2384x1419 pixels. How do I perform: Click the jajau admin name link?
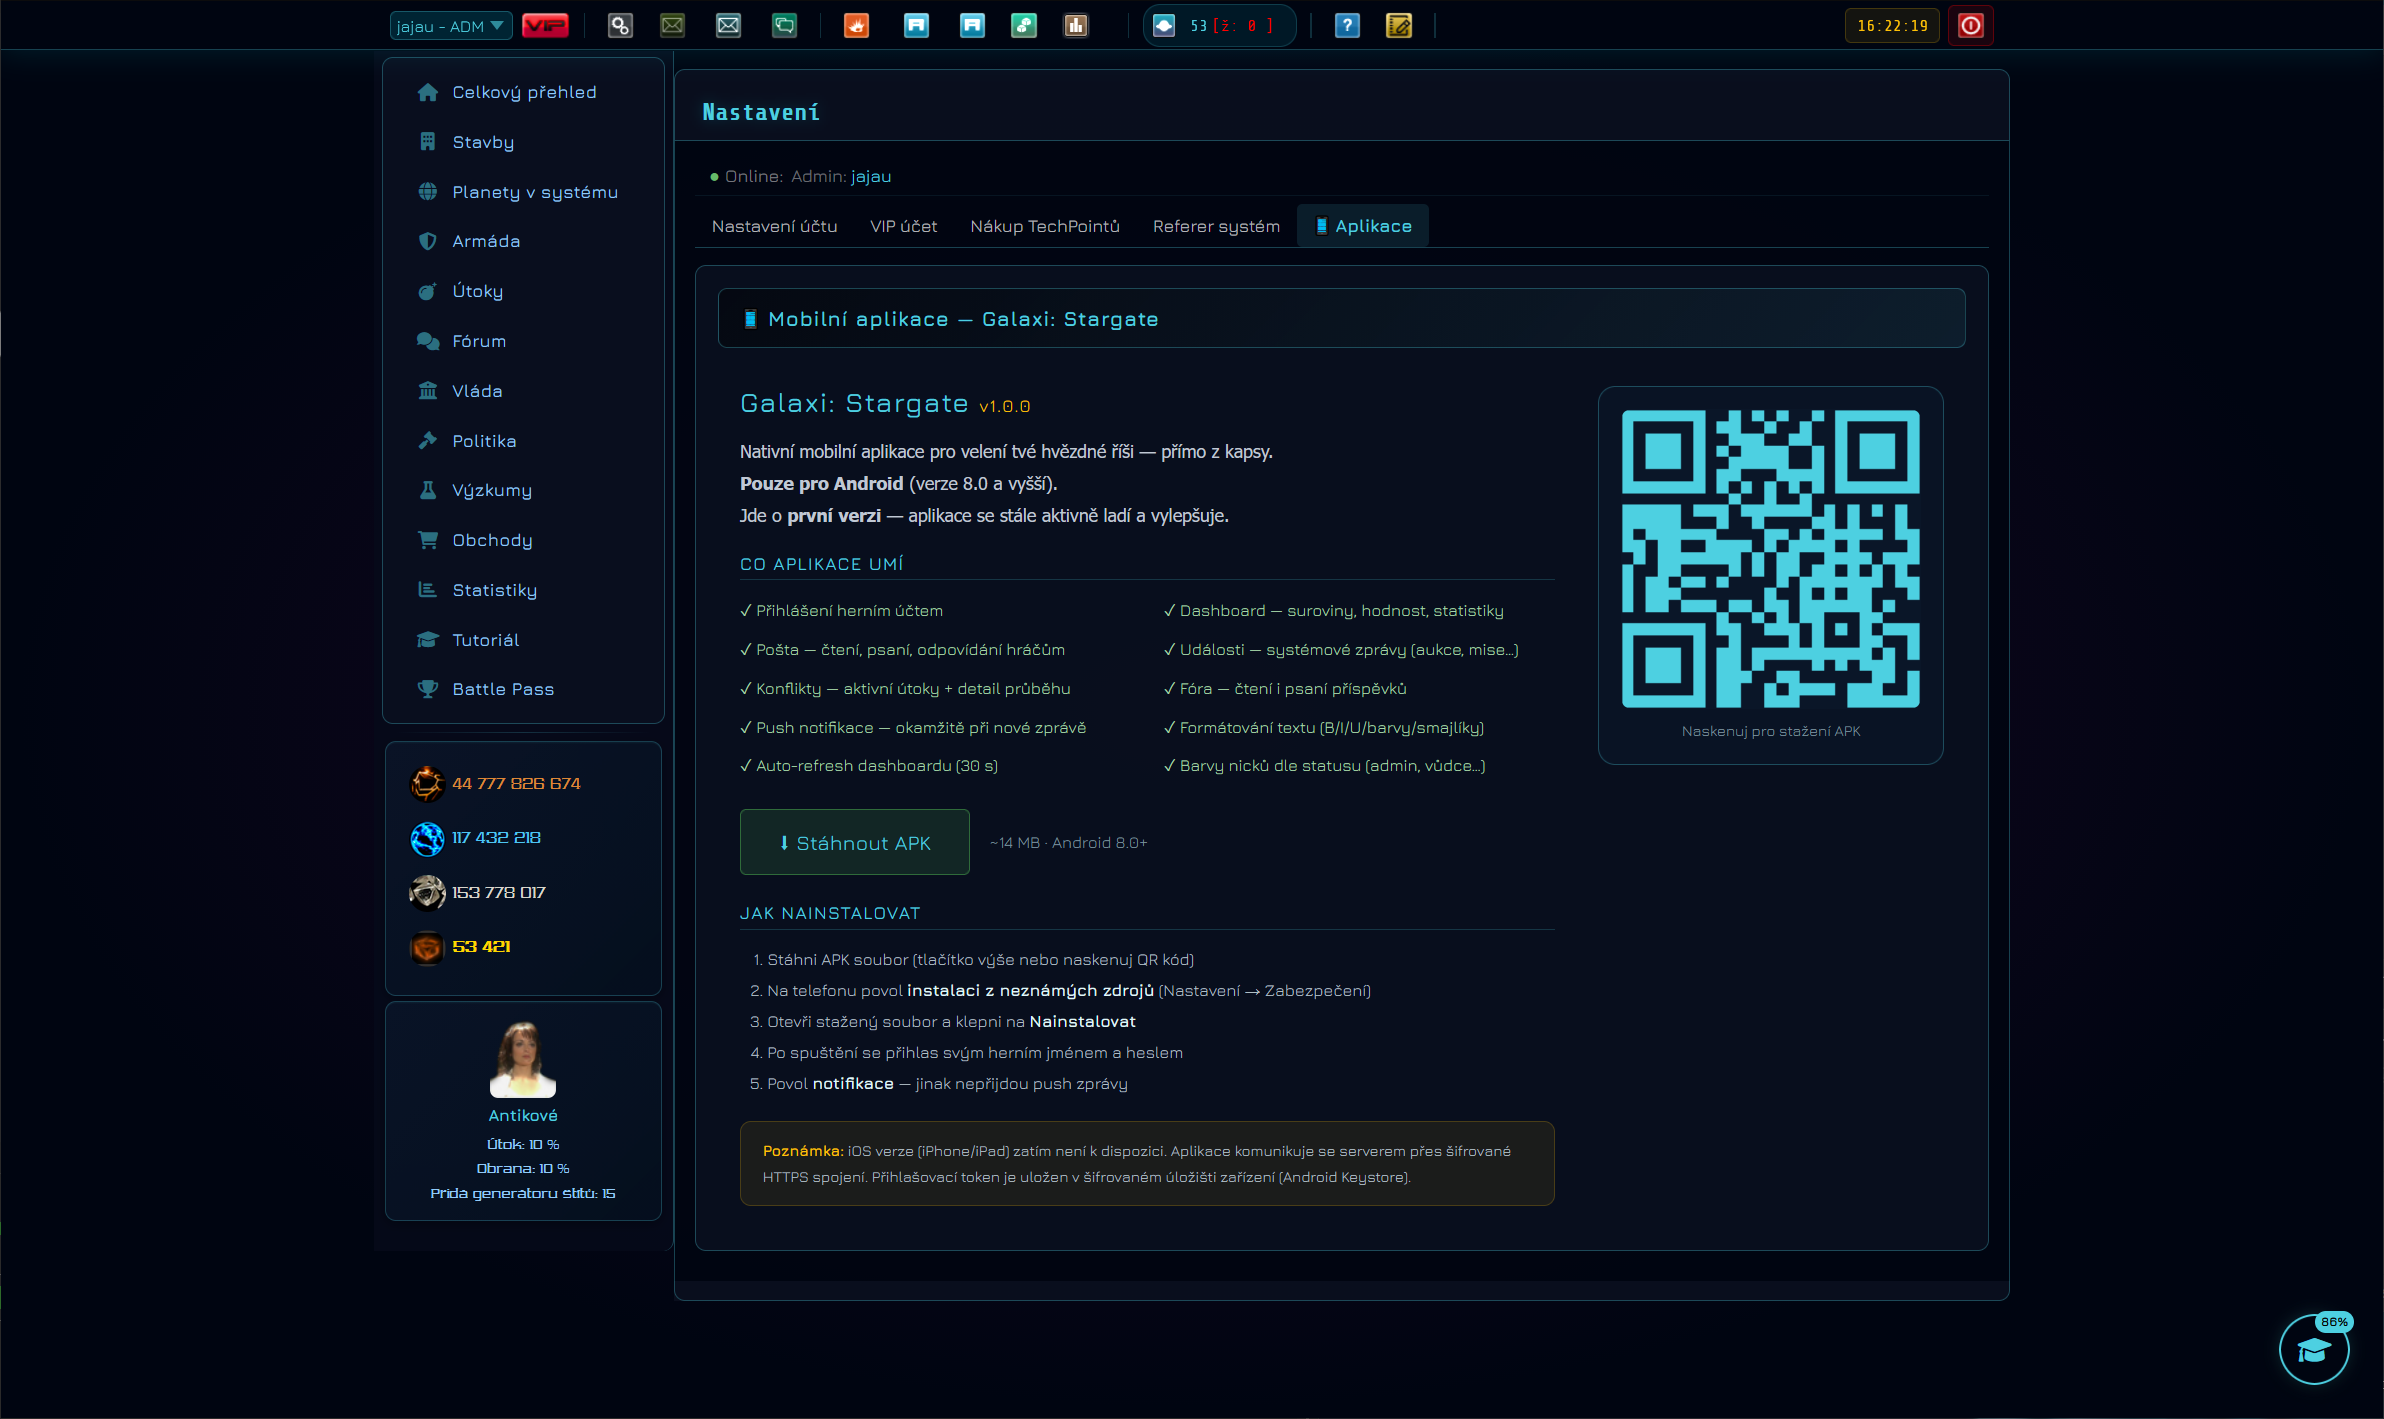[x=871, y=176]
